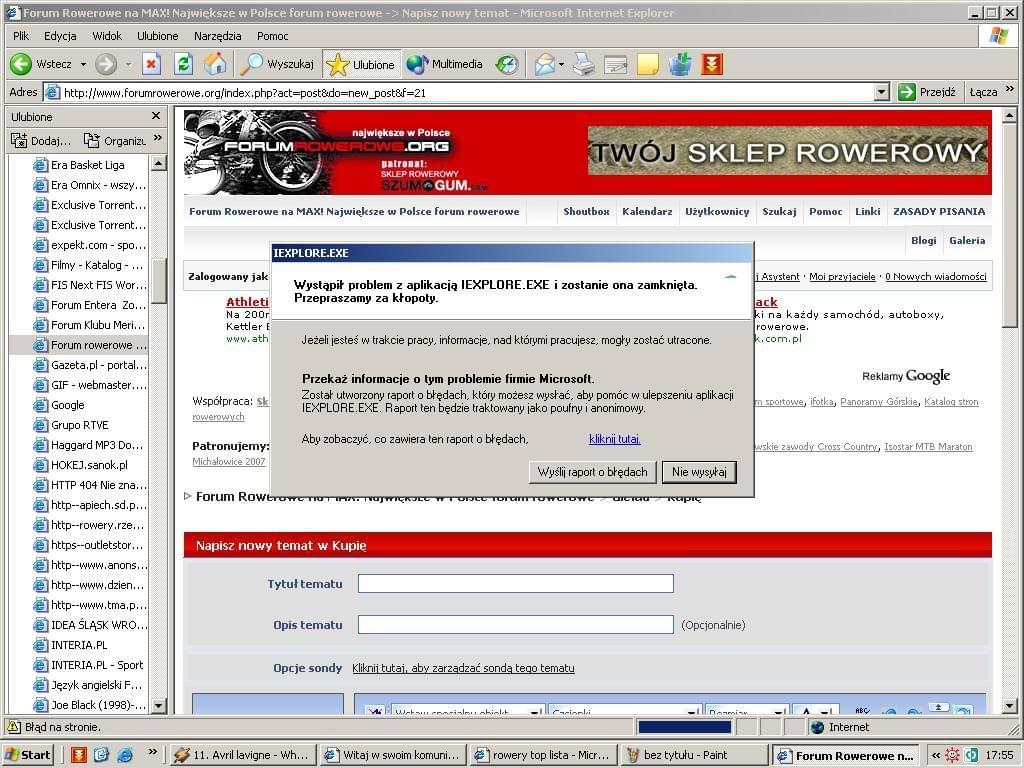The image size is (1024, 768).
Task: Click Nie wysyłaj button
Action: pos(699,472)
